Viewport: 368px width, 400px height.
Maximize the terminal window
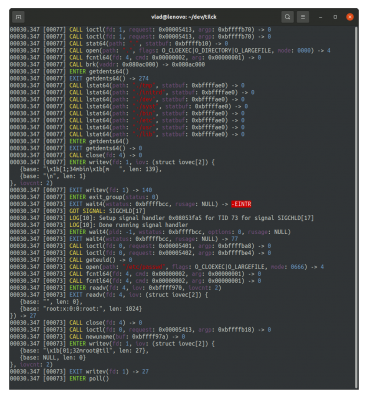pyautogui.click(x=335, y=17)
